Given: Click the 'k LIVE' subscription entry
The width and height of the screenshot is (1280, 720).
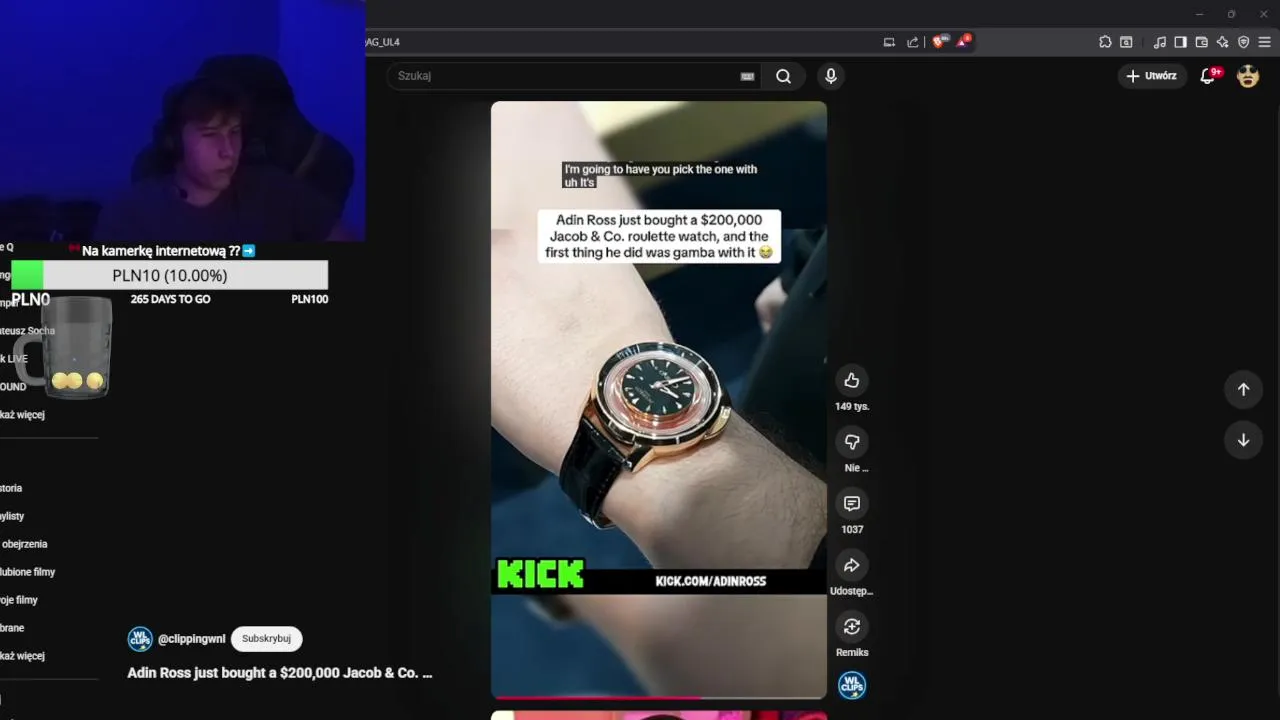Looking at the screenshot, I should (14, 358).
